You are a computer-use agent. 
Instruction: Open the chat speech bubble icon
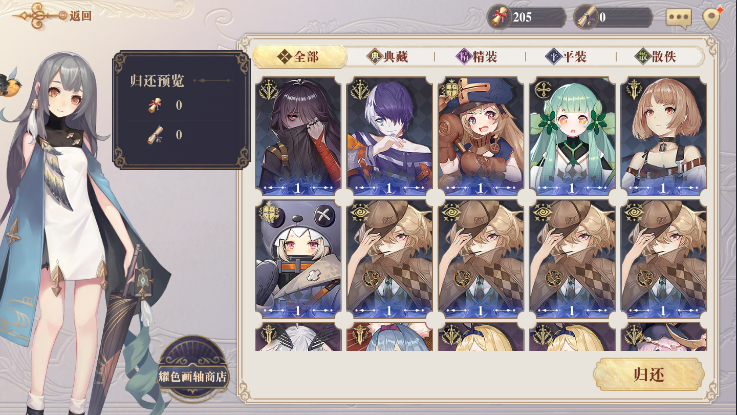pos(679,18)
